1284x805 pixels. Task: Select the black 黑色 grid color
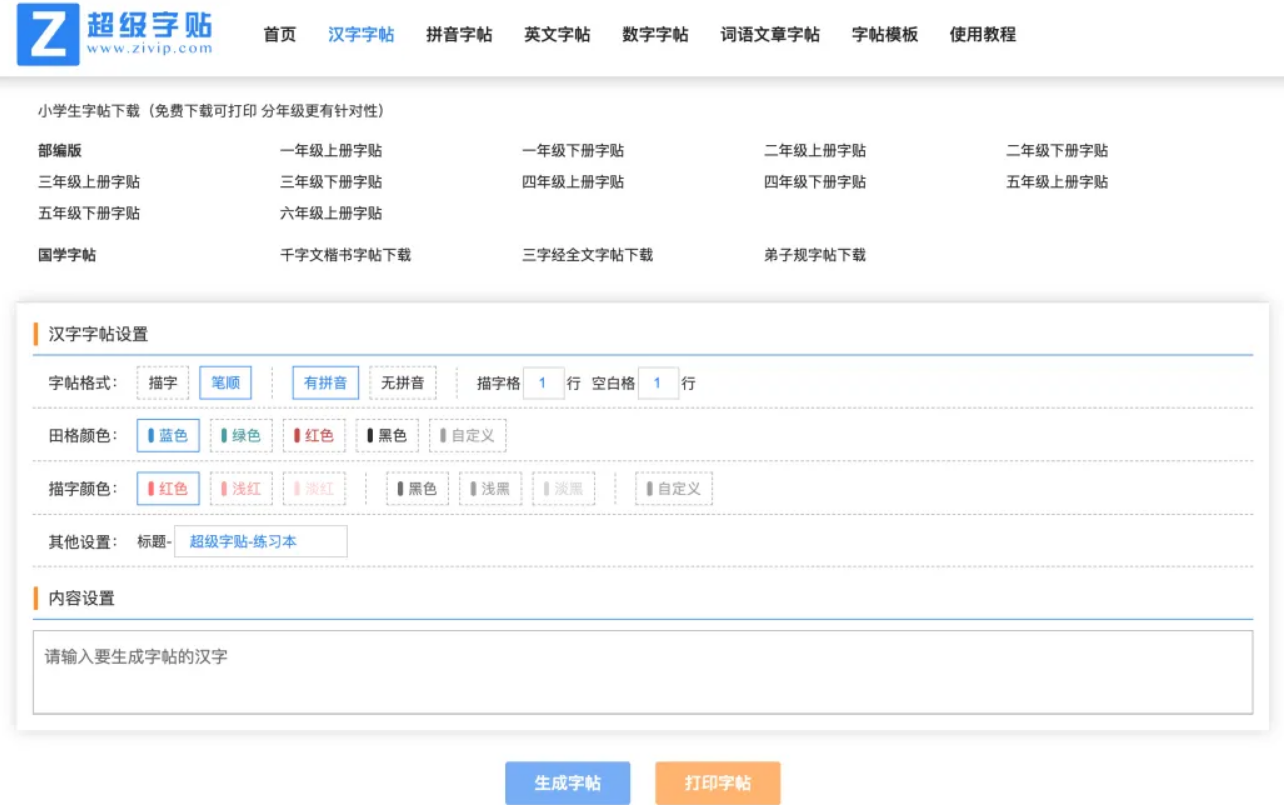click(387, 435)
